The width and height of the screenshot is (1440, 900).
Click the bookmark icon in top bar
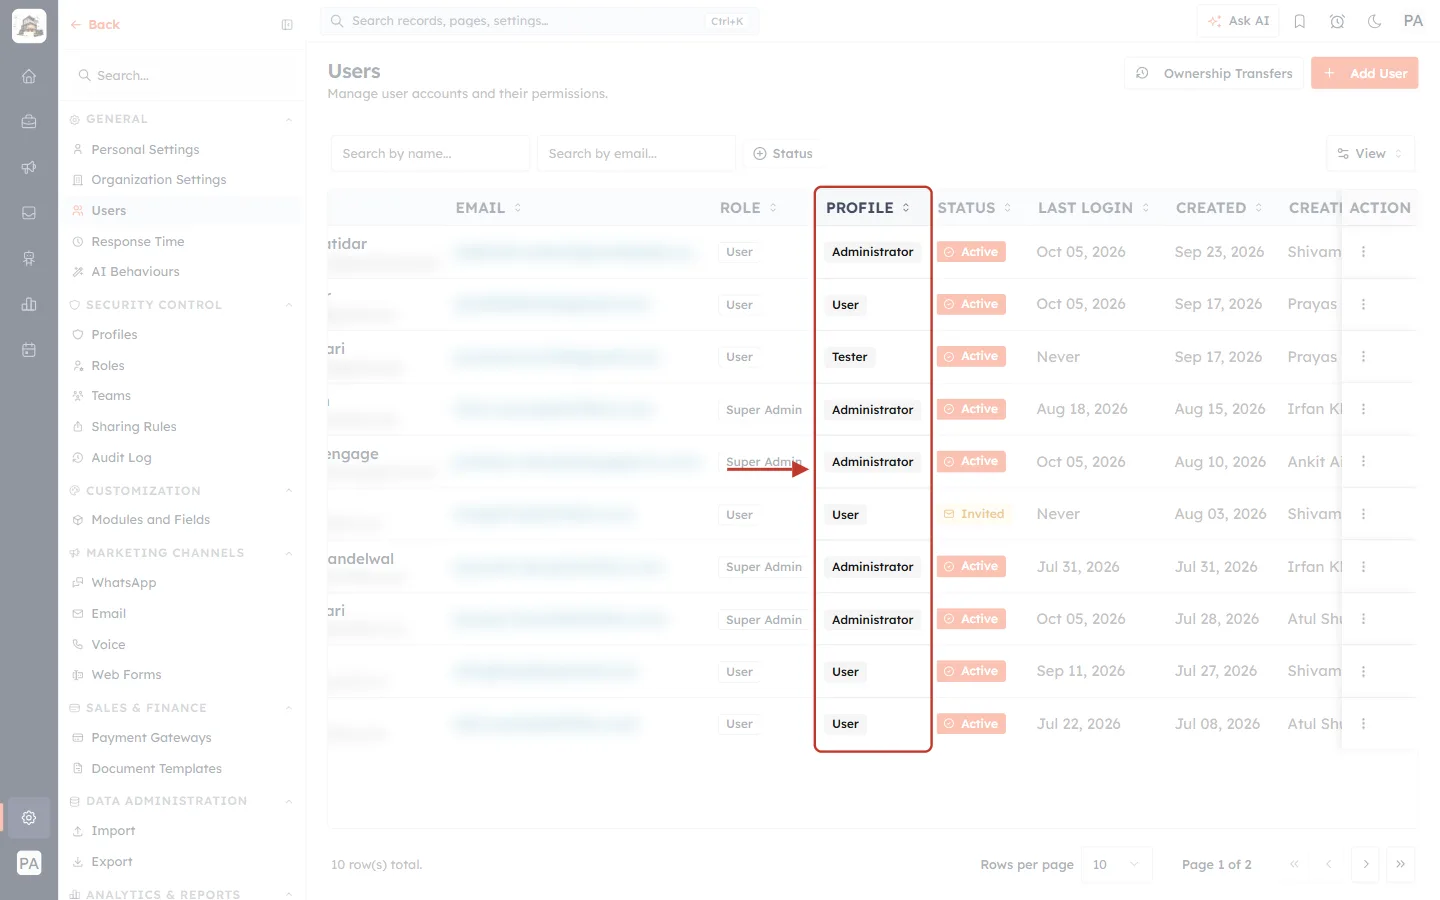click(x=1300, y=21)
